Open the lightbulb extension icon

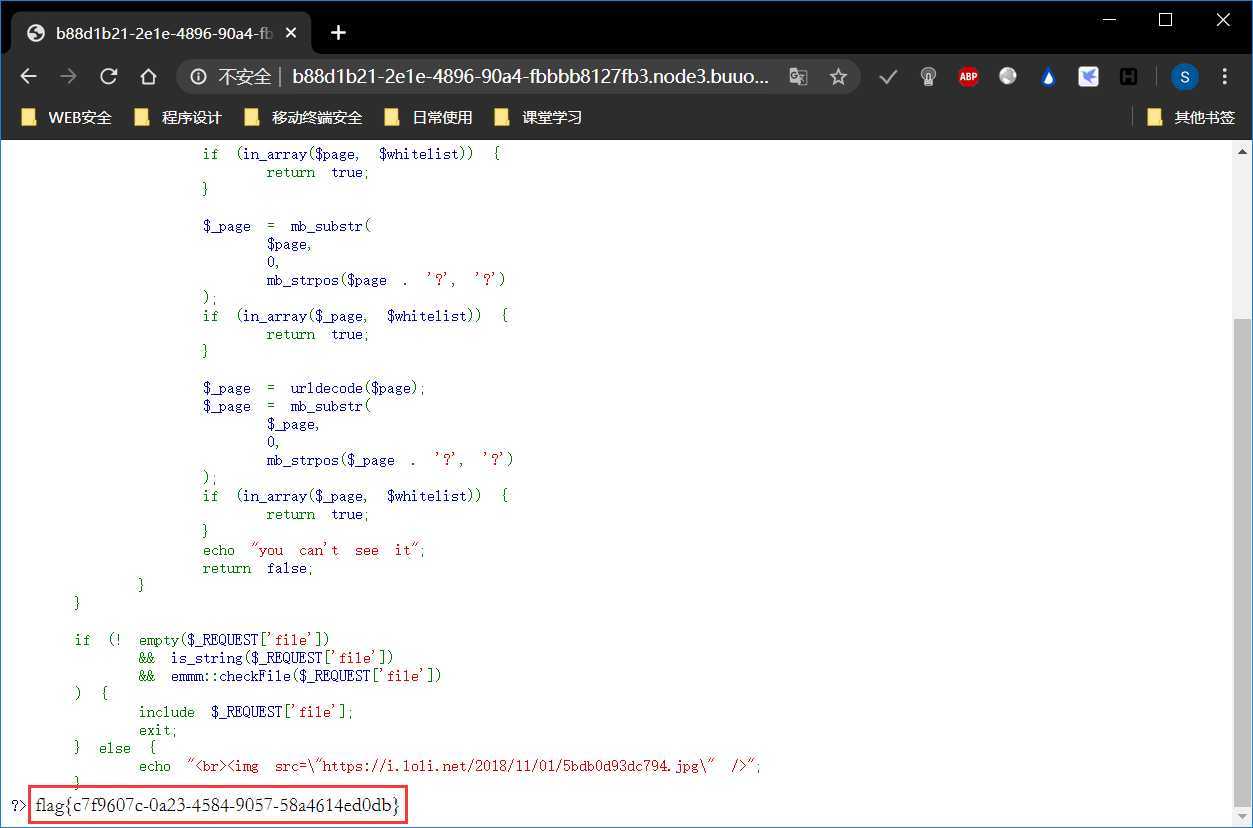[x=928, y=77]
